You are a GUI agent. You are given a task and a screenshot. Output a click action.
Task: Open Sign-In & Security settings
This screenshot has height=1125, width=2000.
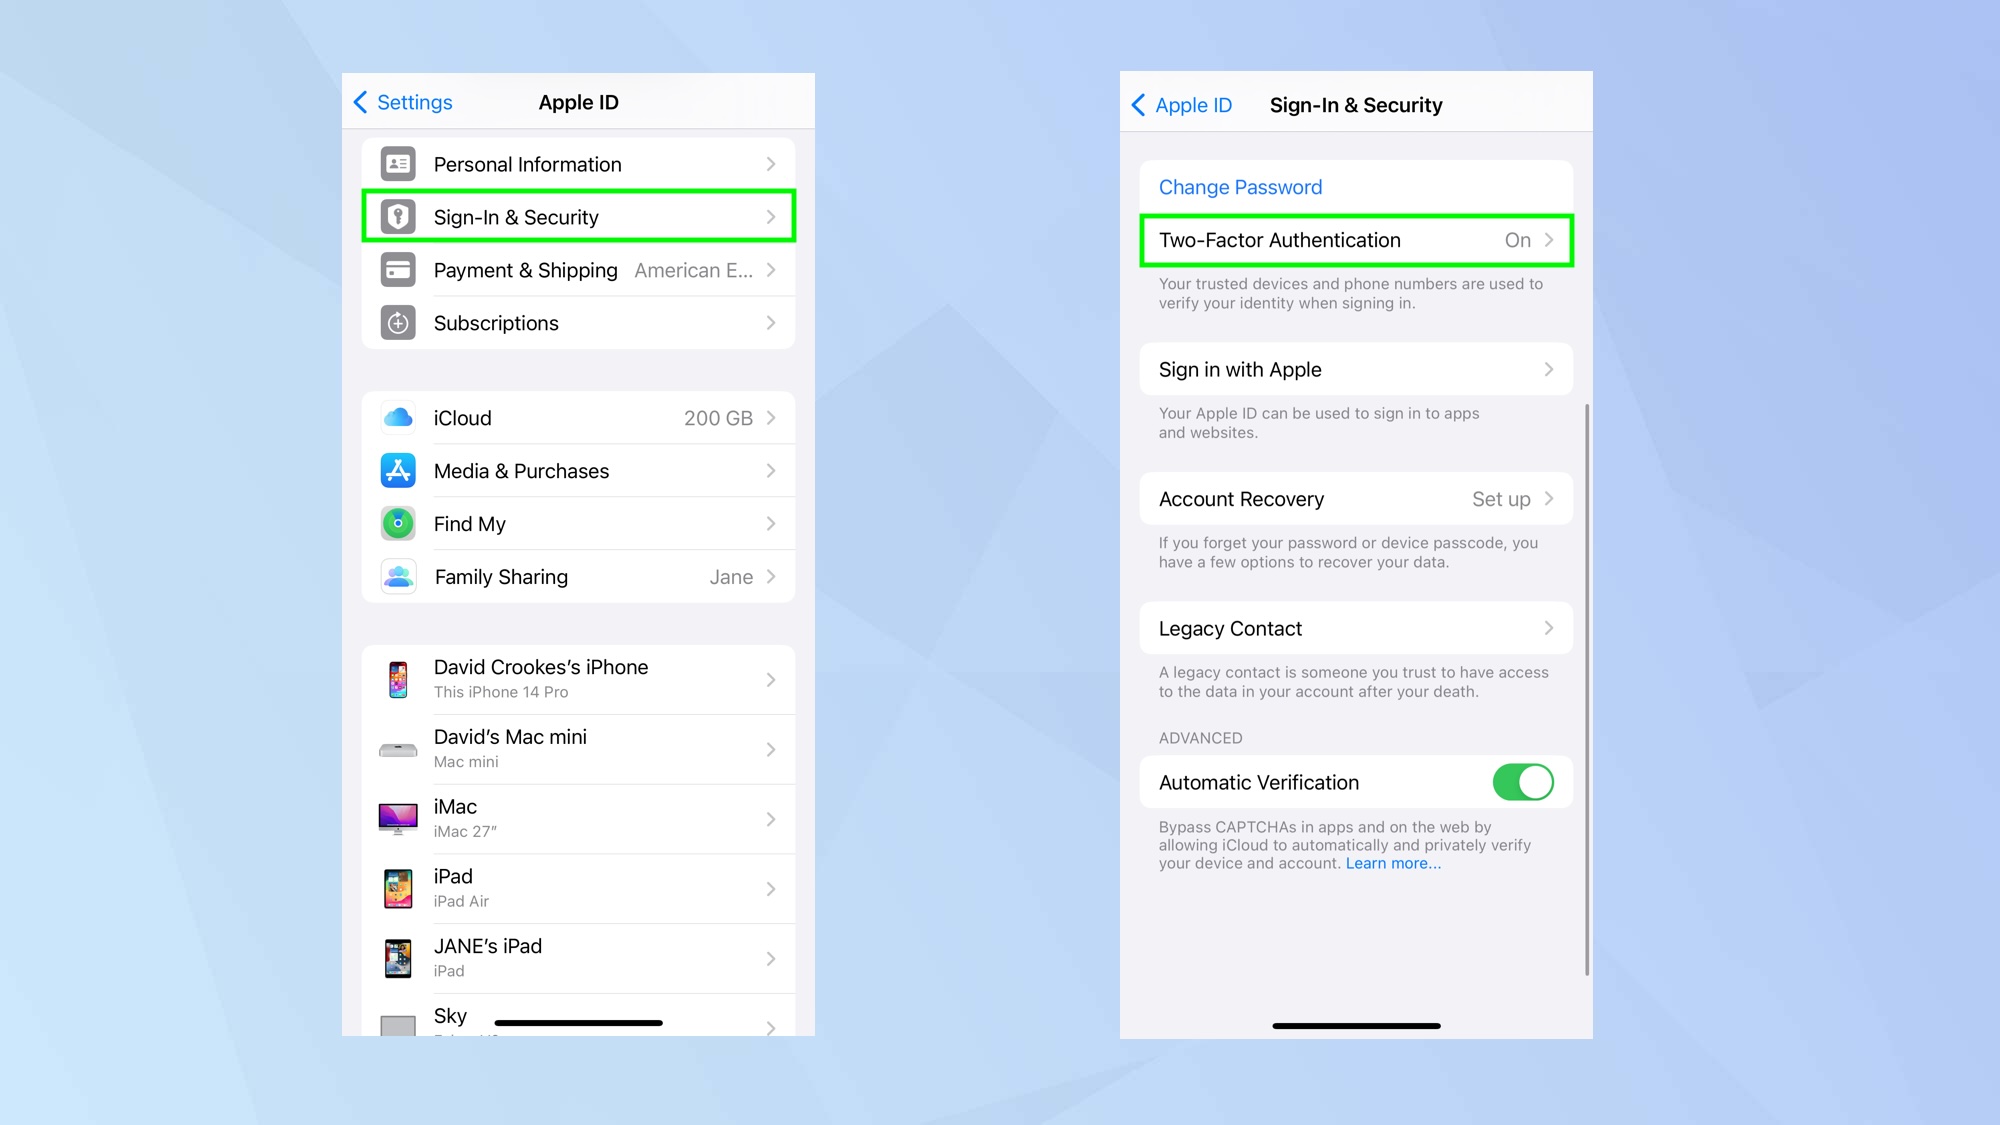(x=578, y=216)
